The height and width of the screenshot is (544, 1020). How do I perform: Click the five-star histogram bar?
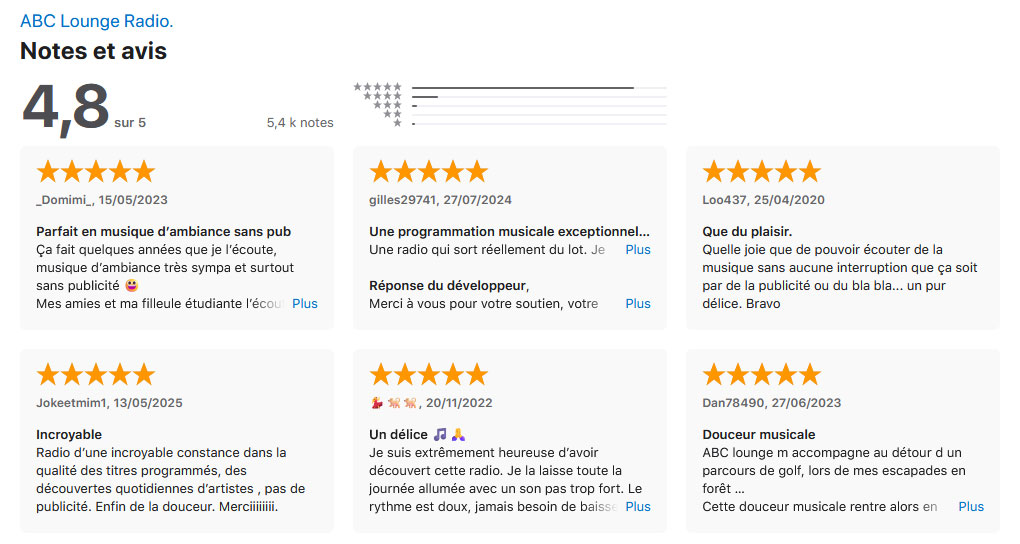coord(539,87)
